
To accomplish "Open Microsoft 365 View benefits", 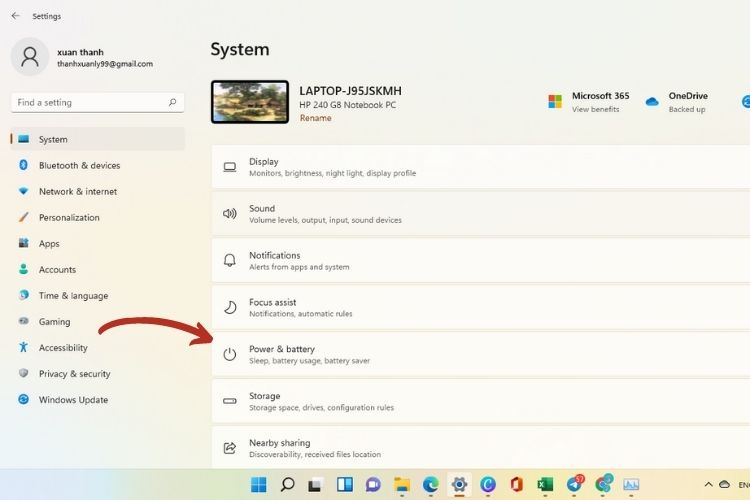I will pos(596,109).
